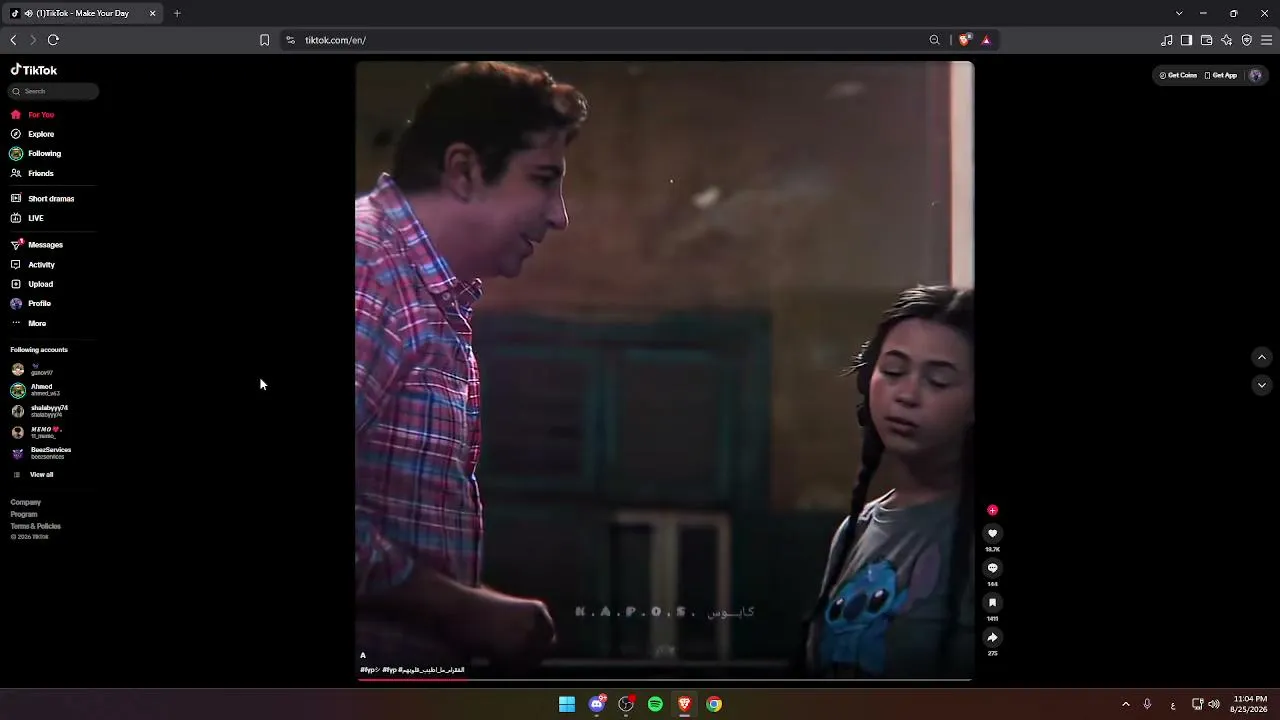
Task: Bookmark this page in browser
Action: 264,40
